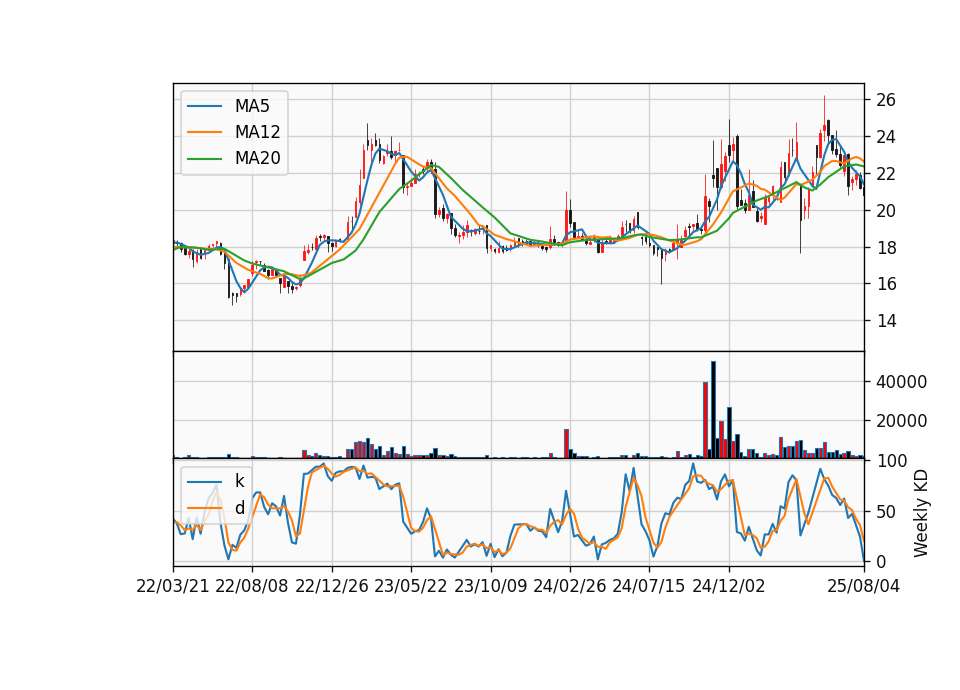This screenshot has height=690, width=960.
Task: Click the 22/12/26 date label
Action: (332, 586)
